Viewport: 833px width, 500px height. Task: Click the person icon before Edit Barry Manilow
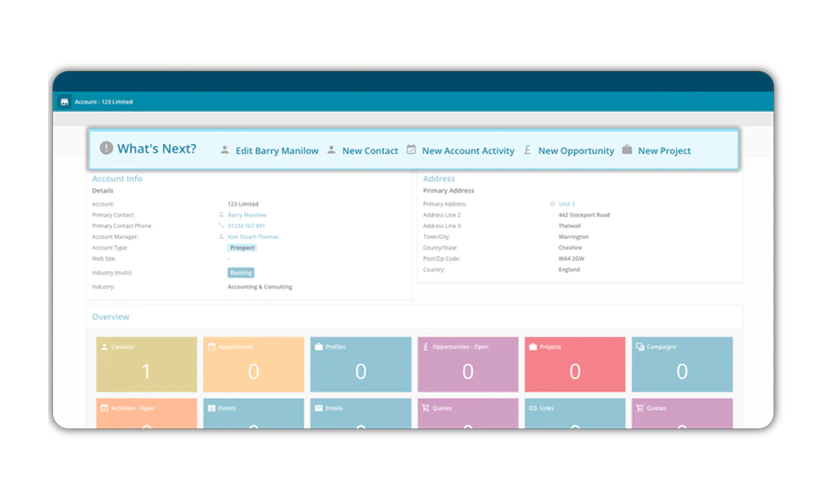pyautogui.click(x=225, y=150)
